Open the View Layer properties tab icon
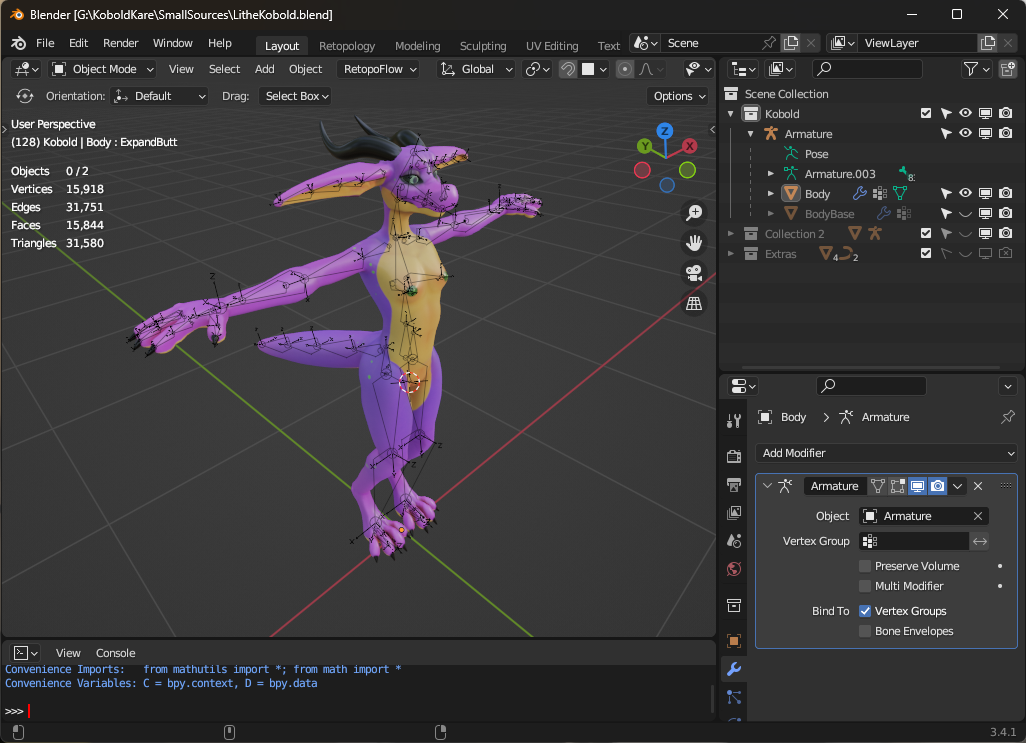Image resolution: width=1026 pixels, height=743 pixels. tap(734, 513)
